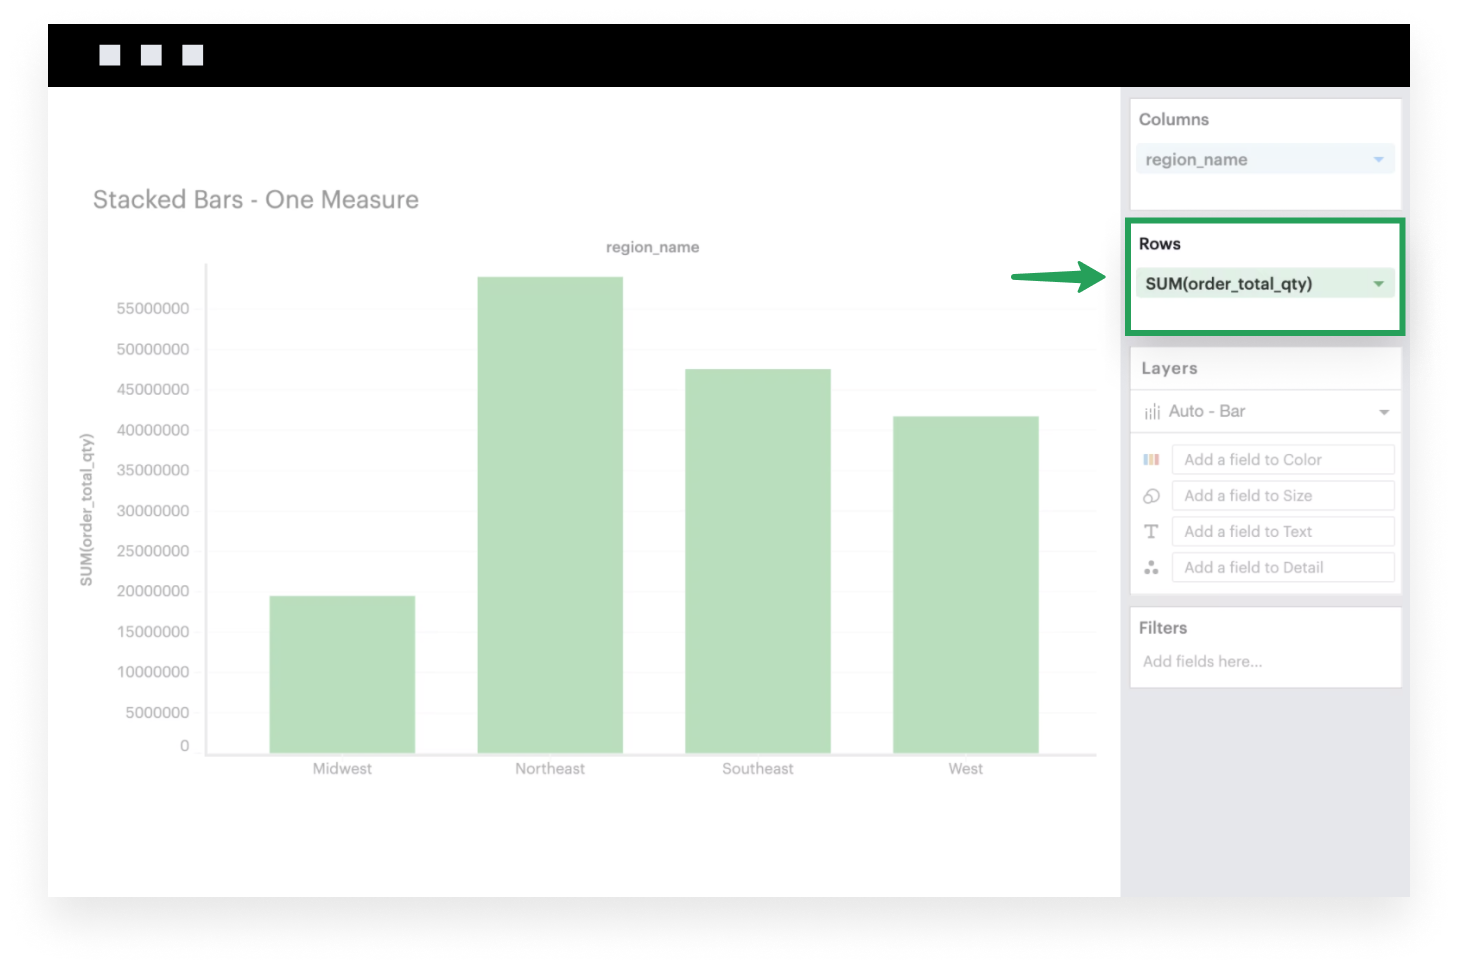Click the Size marks icon

tap(1151, 496)
